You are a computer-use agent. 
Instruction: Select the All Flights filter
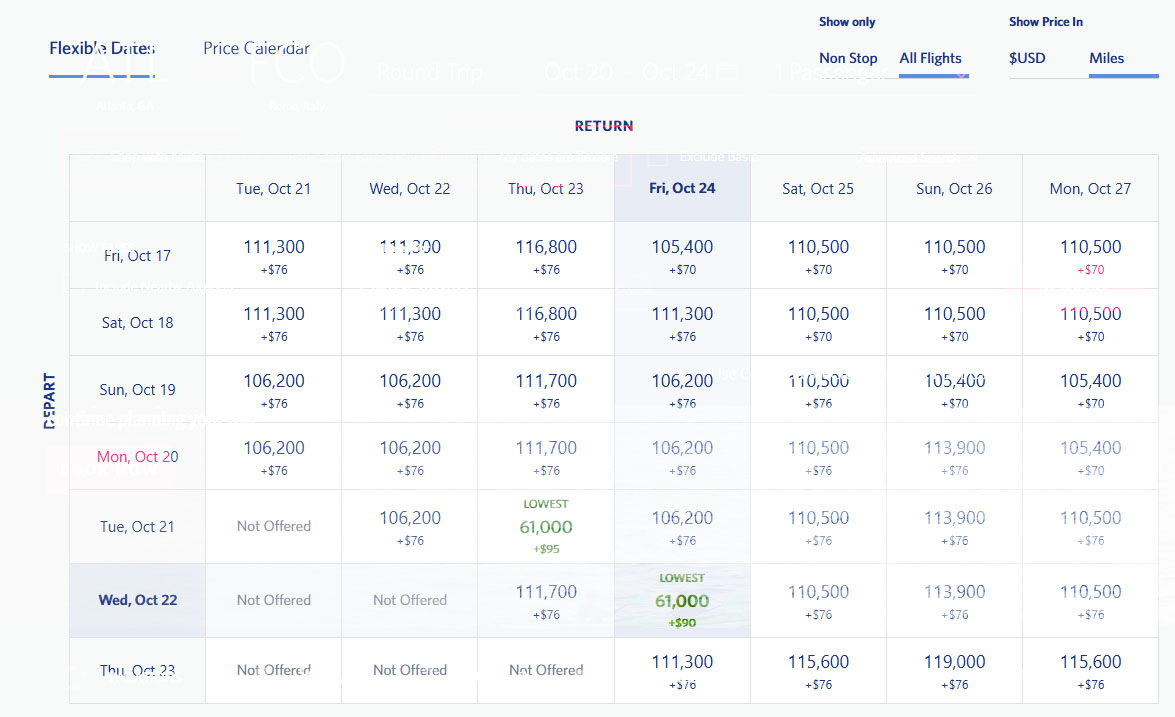click(930, 58)
